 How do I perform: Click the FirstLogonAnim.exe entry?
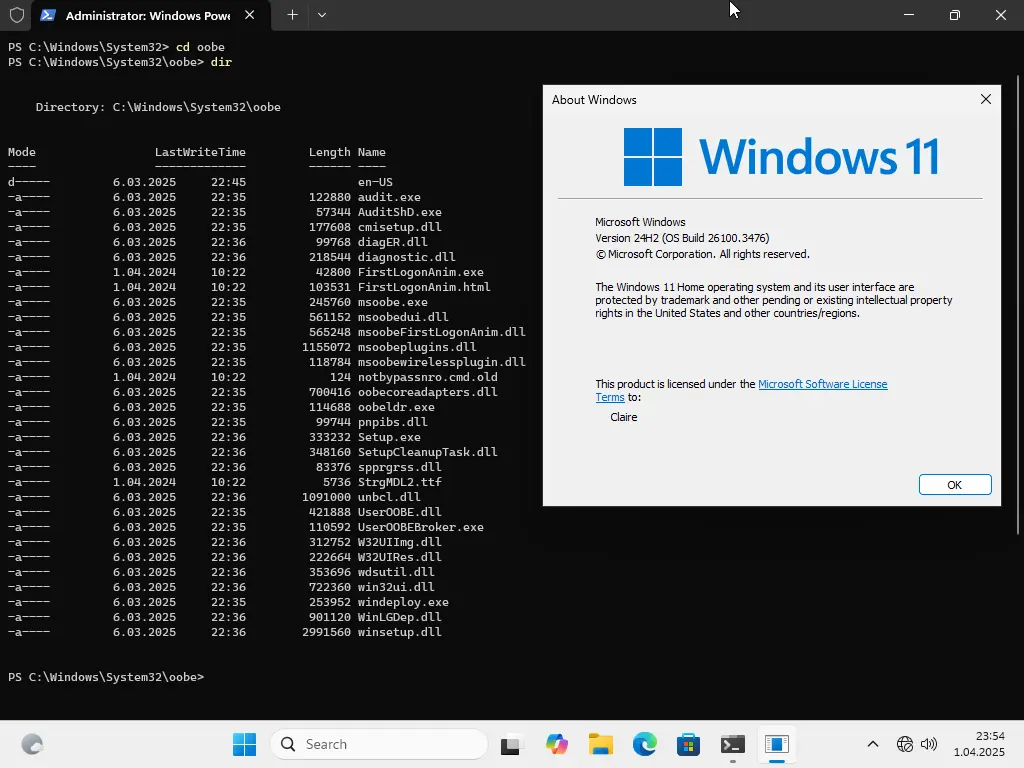421,272
